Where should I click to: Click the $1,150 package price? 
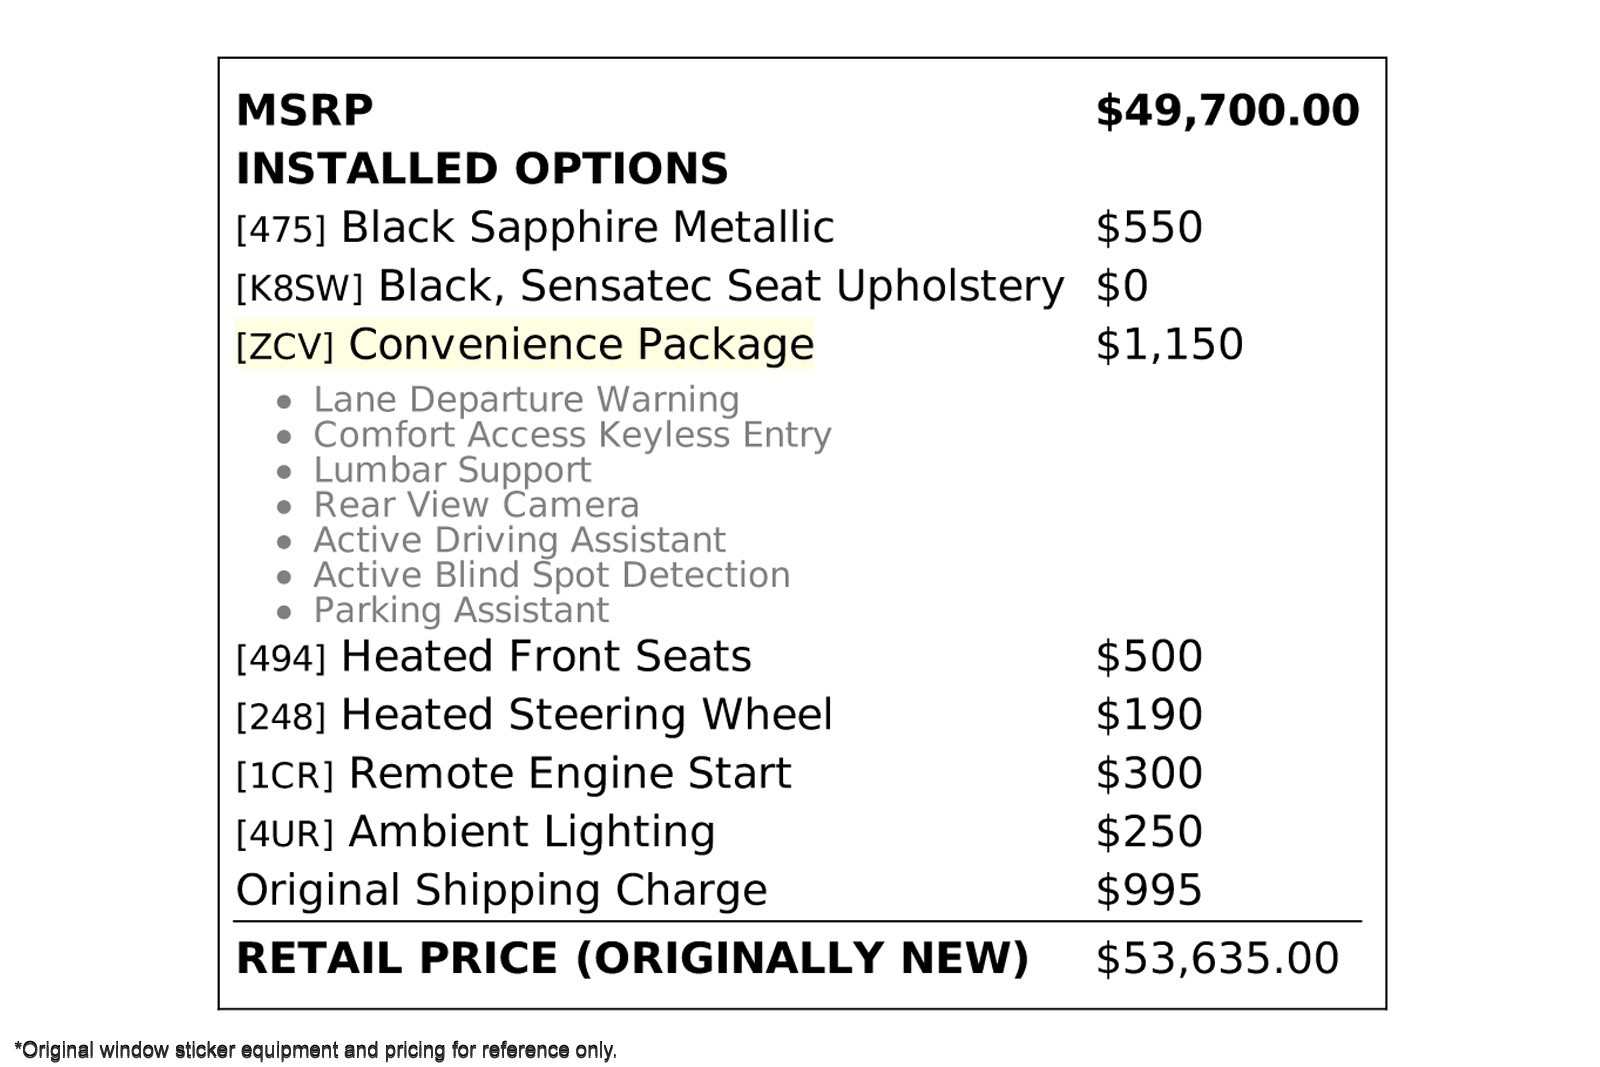[1169, 345]
